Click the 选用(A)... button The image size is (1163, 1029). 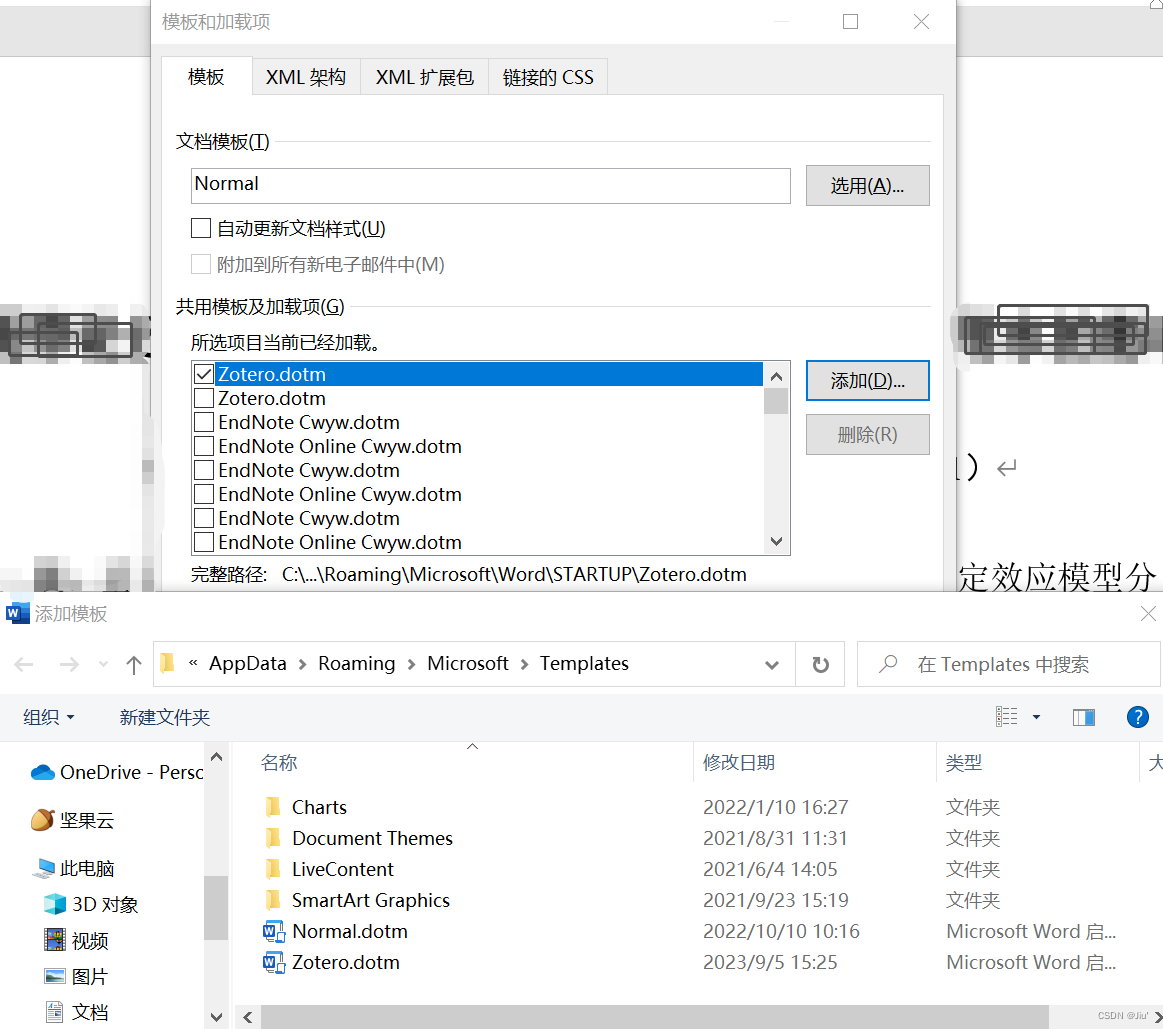click(867, 185)
